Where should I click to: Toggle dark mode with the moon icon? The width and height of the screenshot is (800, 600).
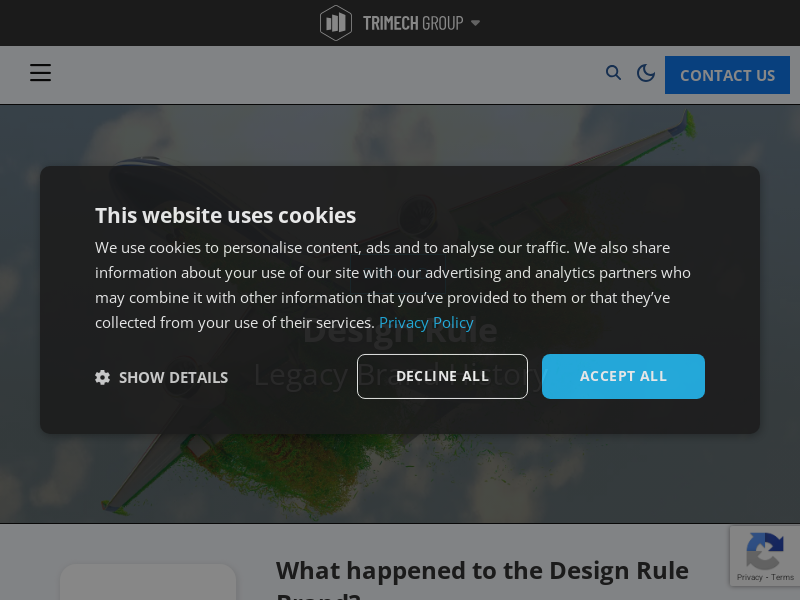(x=646, y=73)
